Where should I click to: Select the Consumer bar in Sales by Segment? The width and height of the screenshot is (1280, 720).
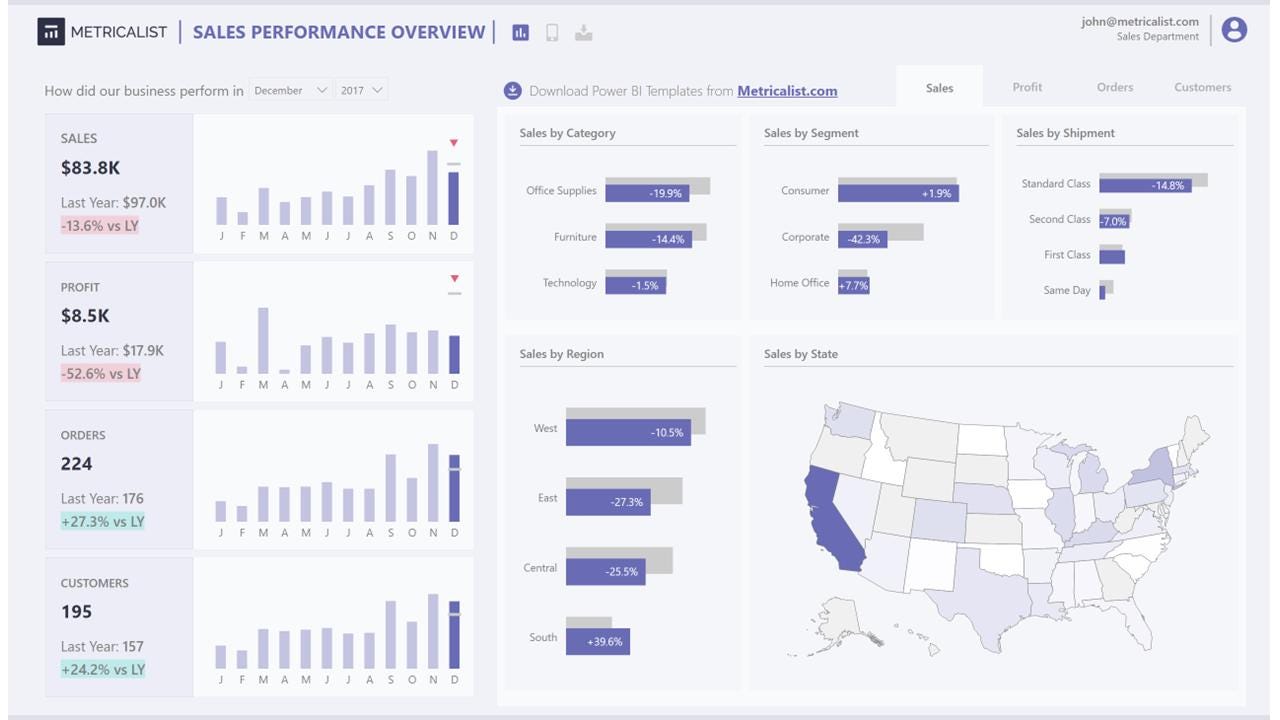click(x=898, y=191)
